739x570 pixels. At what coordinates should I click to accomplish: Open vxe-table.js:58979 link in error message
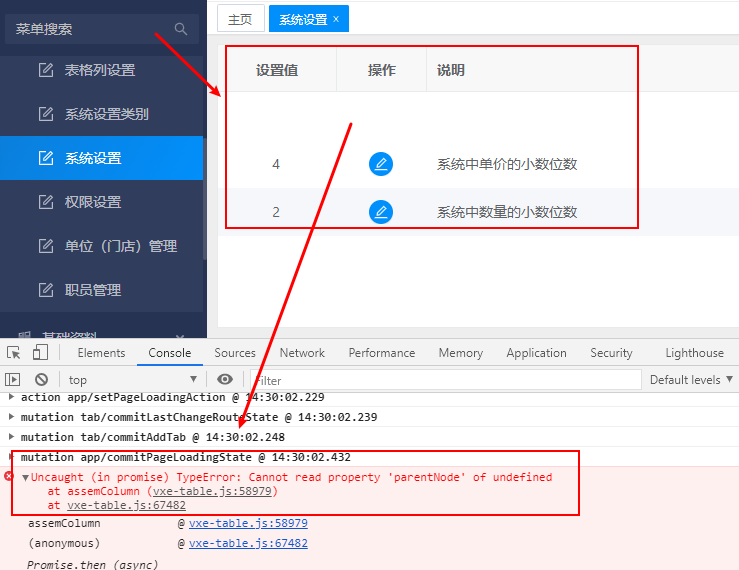click(212, 491)
